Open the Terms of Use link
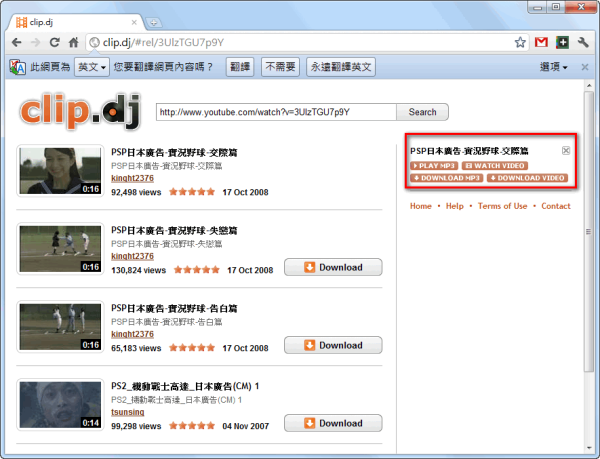 coord(502,206)
